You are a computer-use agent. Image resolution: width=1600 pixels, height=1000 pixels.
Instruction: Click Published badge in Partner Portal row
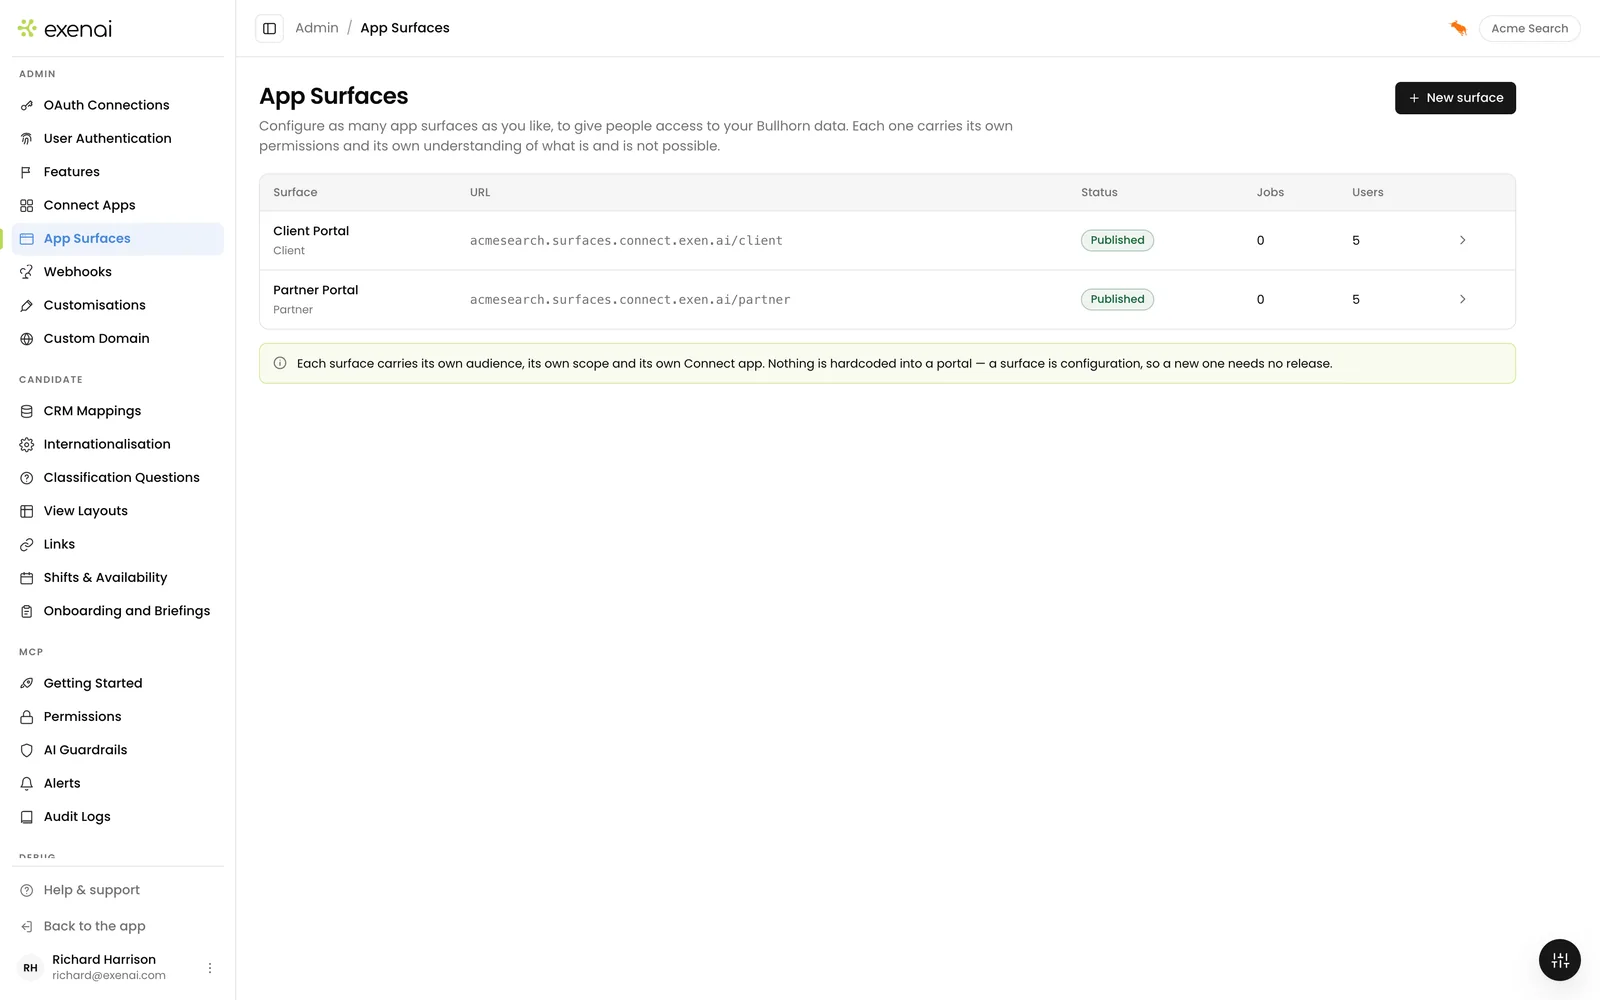(1117, 299)
